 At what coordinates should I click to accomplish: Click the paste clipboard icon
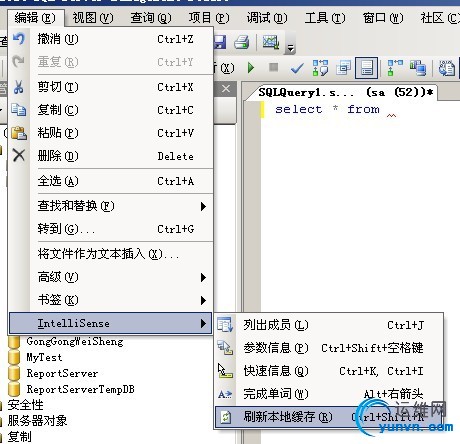click(19, 133)
